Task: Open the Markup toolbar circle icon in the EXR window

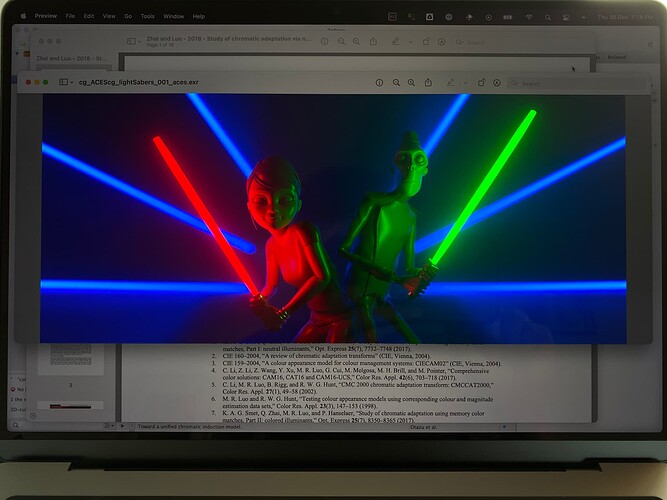Action: [497, 83]
